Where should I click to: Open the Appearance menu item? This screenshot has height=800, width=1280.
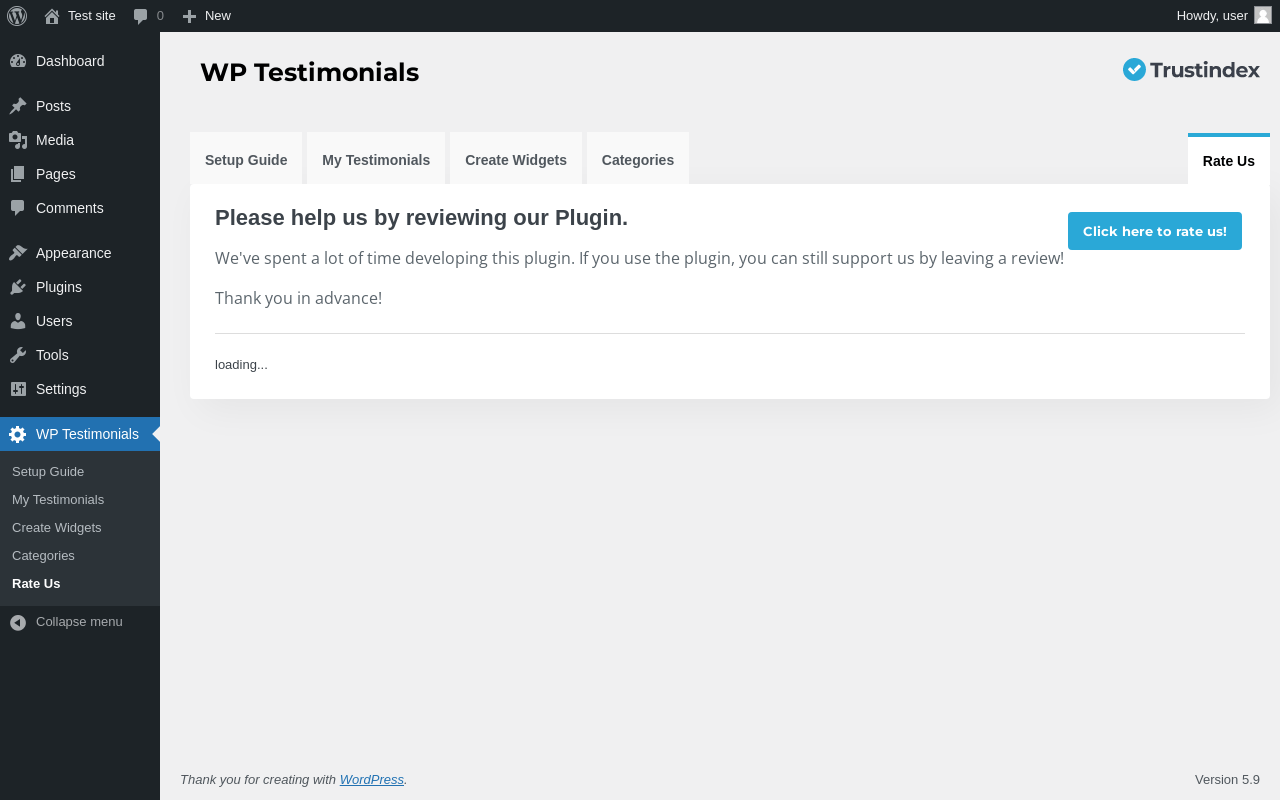pyautogui.click(x=80, y=253)
